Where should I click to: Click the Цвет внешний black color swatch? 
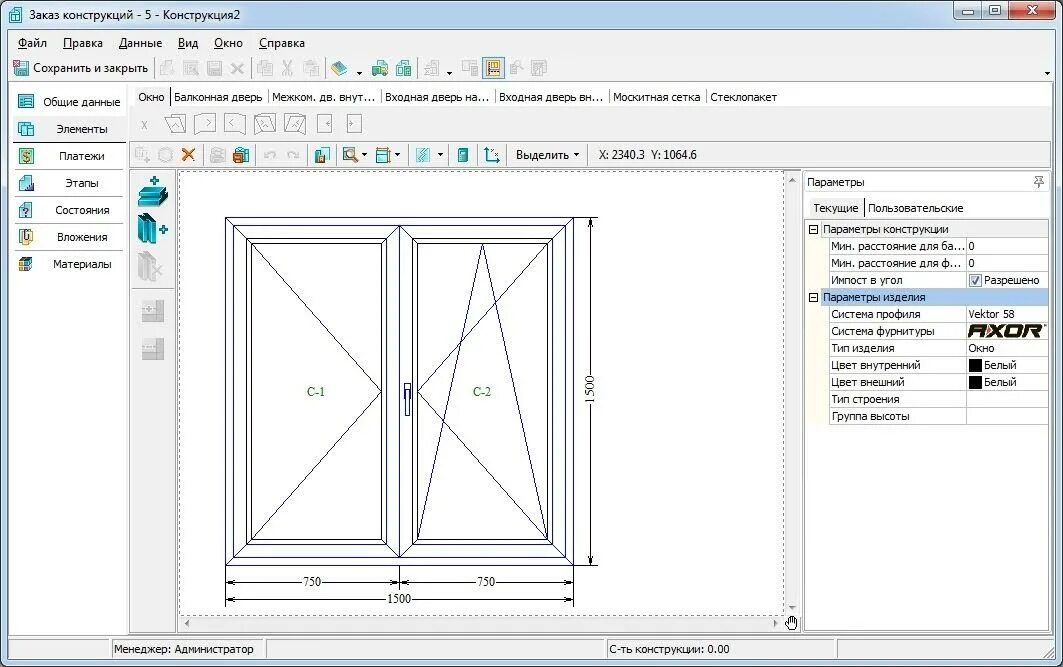point(975,382)
